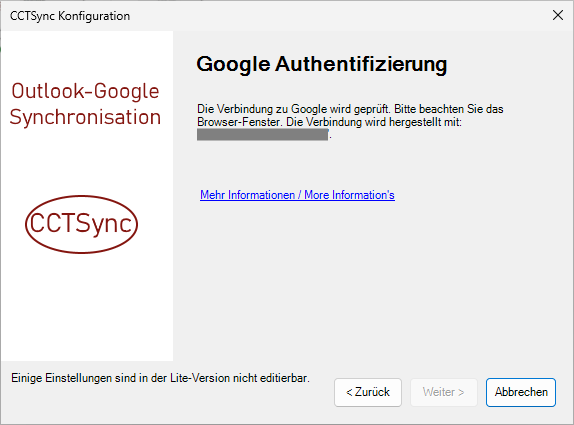Click 'hergestellt mit:' in the description
Screen dimensions: 574x425
(425, 122)
